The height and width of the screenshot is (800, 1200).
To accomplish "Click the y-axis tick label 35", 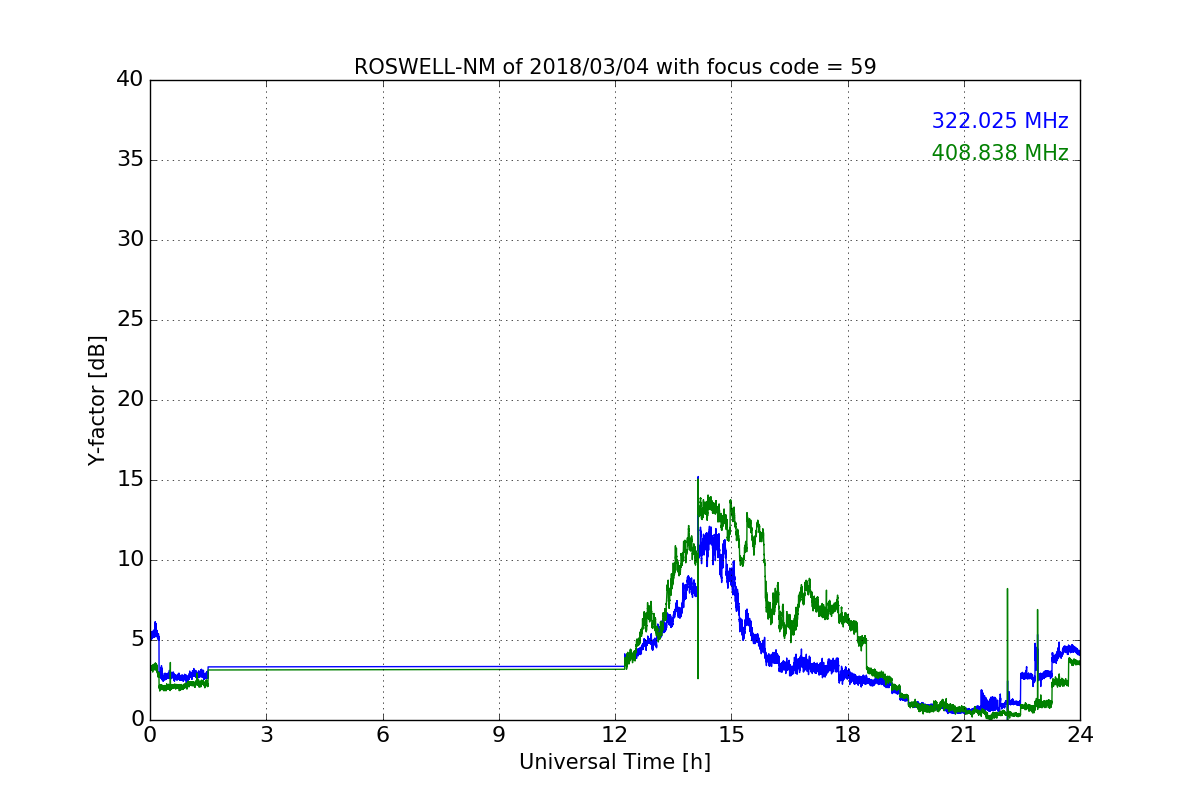I will click(x=130, y=160).
